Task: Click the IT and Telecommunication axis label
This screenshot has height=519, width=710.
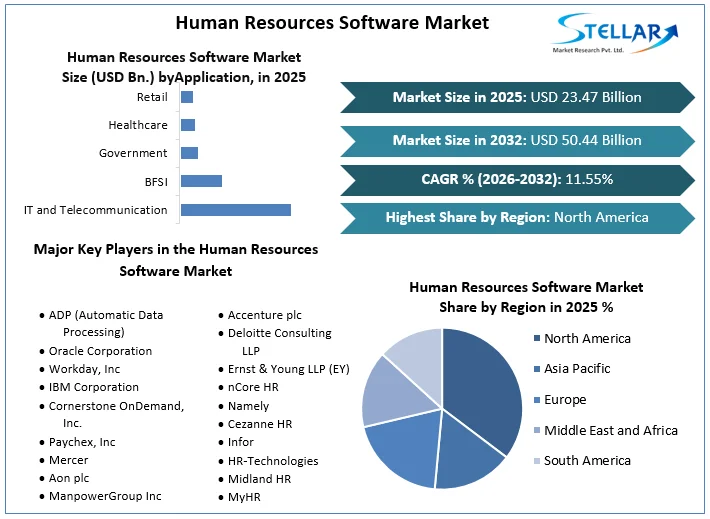Action: coord(96,210)
